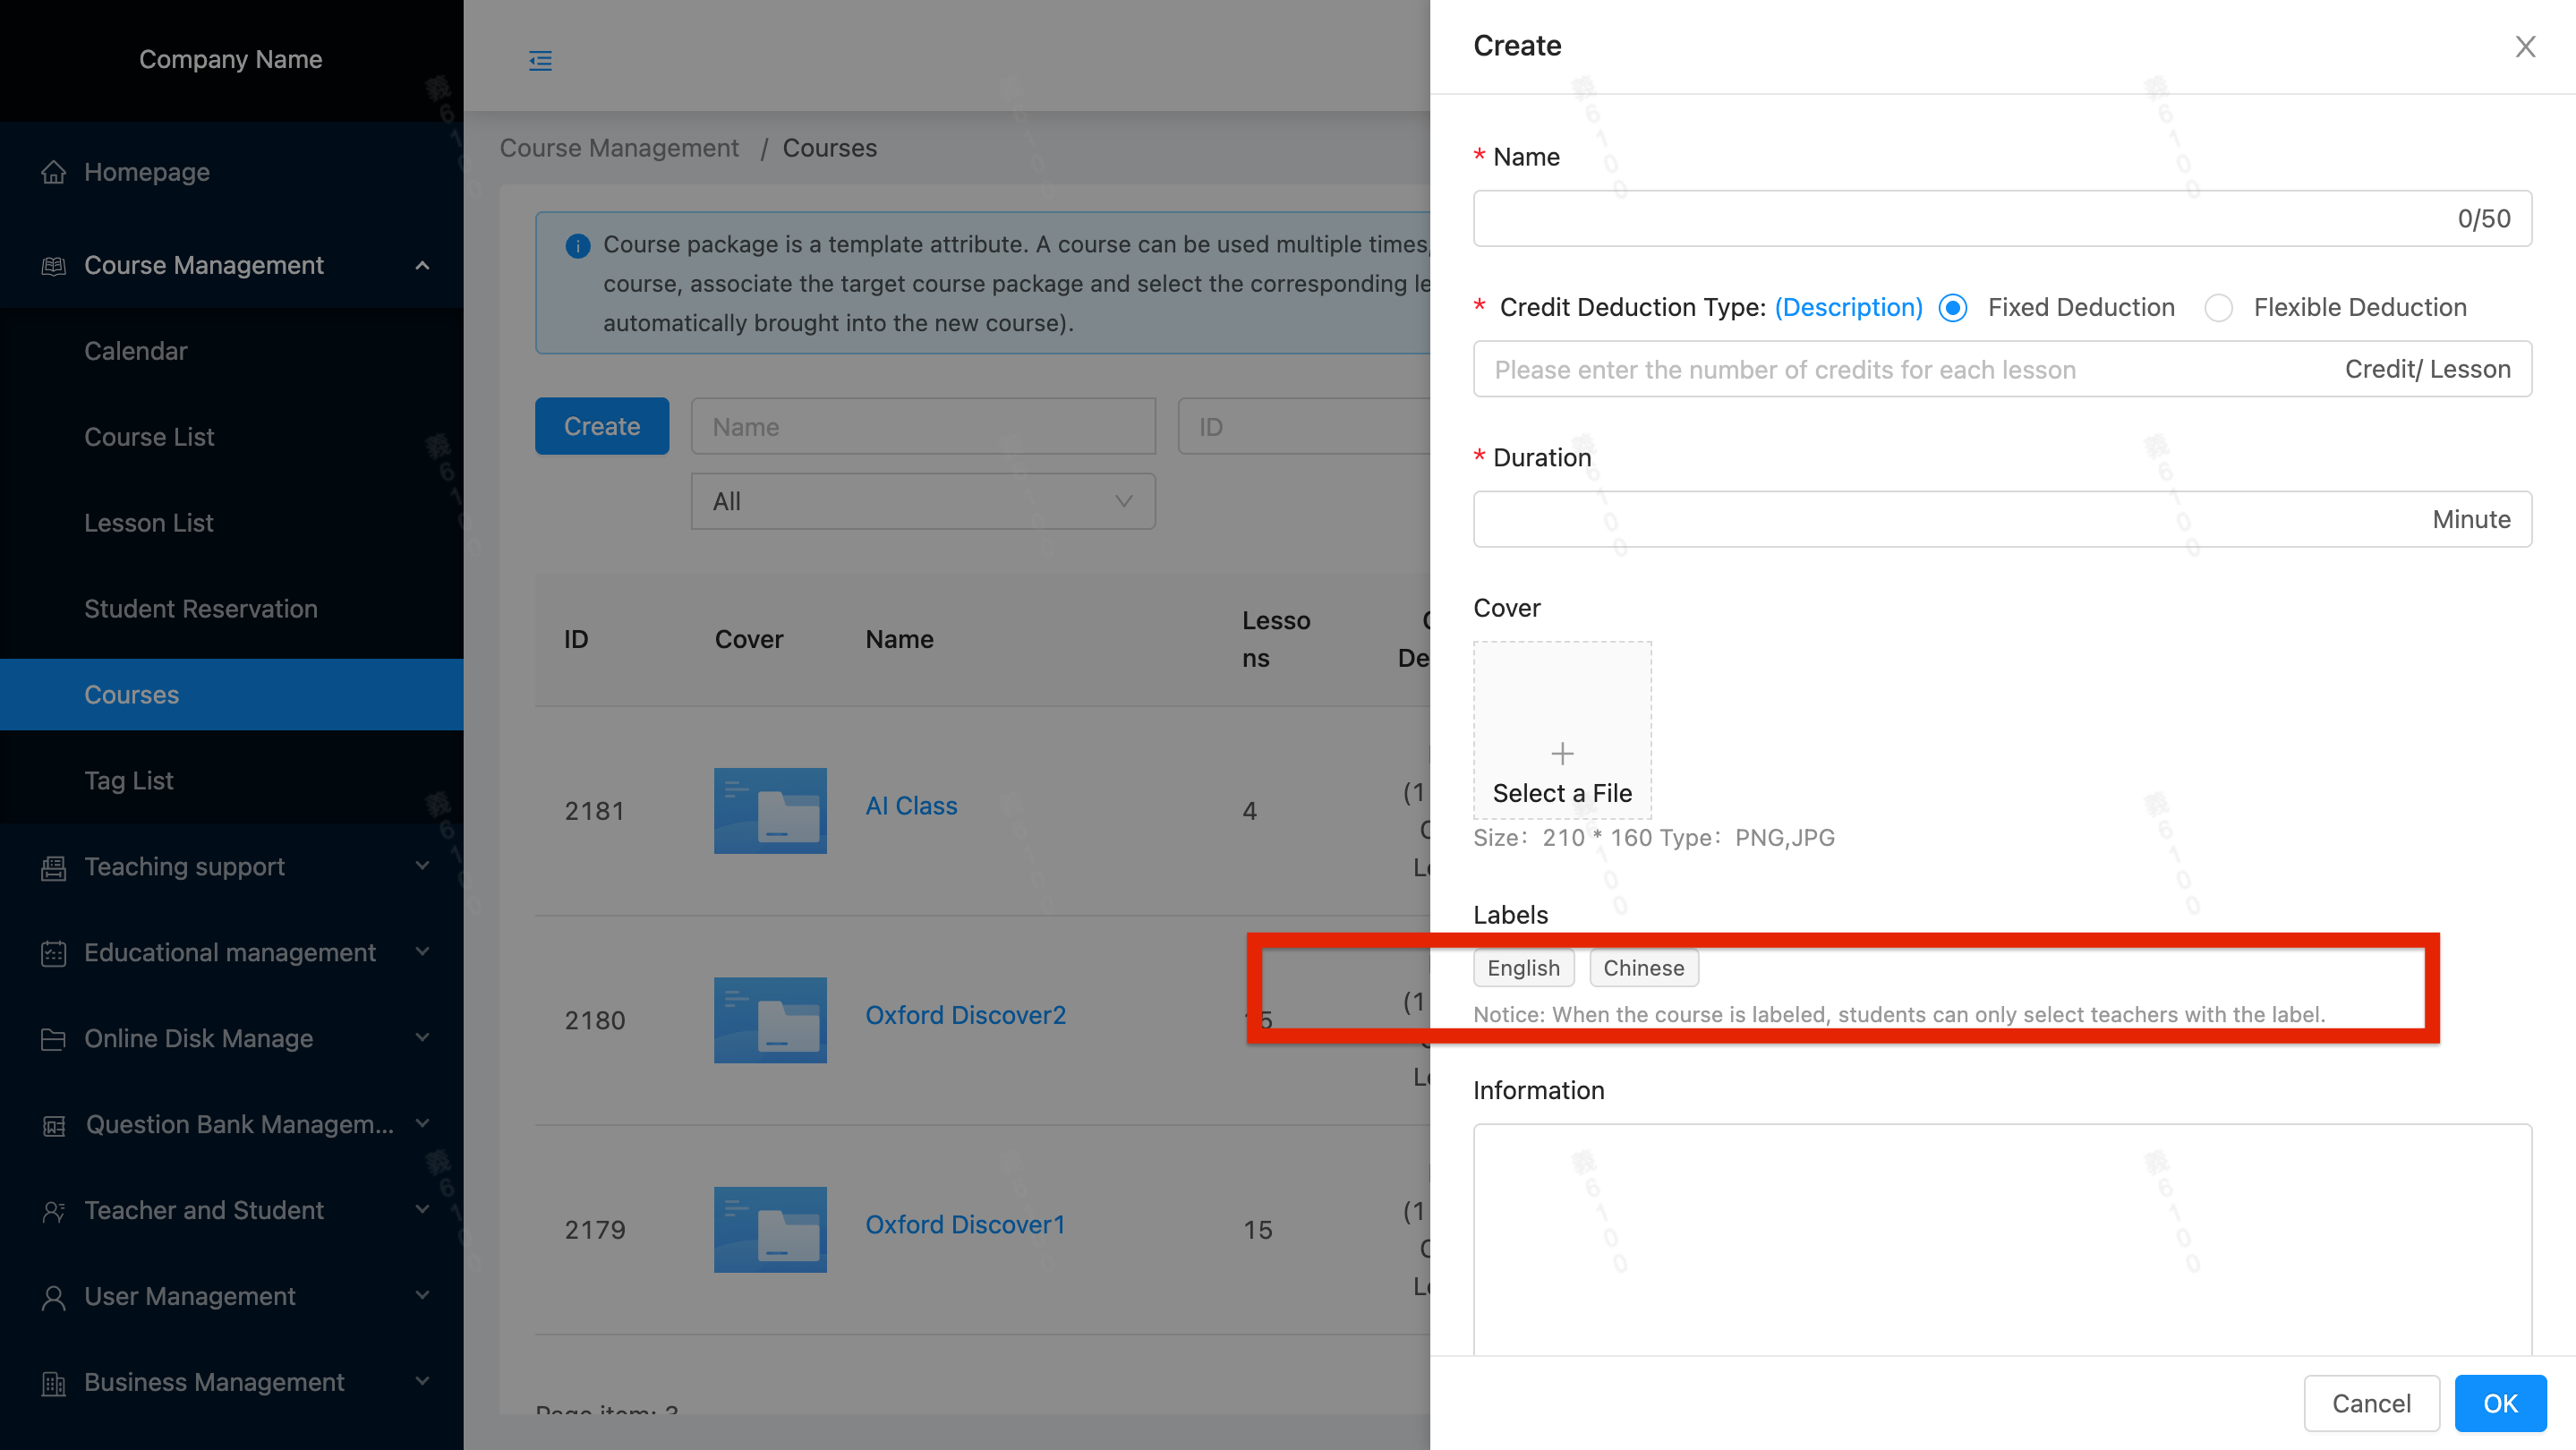Click the sidebar collapse icon
This screenshot has width=2576, height=1450.
pyautogui.click(x=540, y=61)
